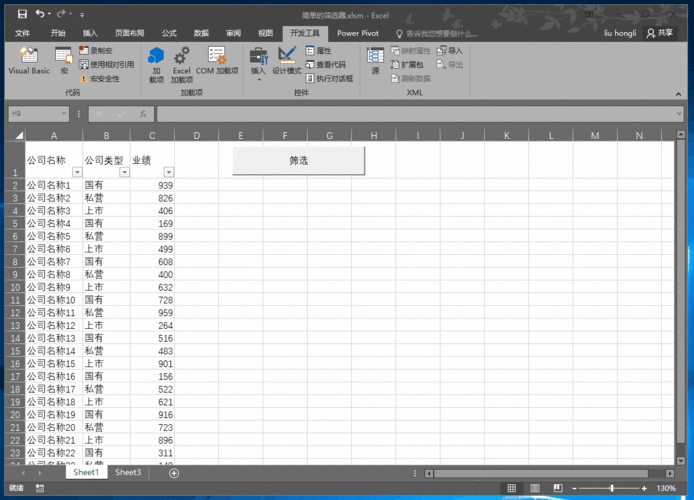Click the 共享 share button
Viewport: 694px width, 500px height.
(660, 33)
